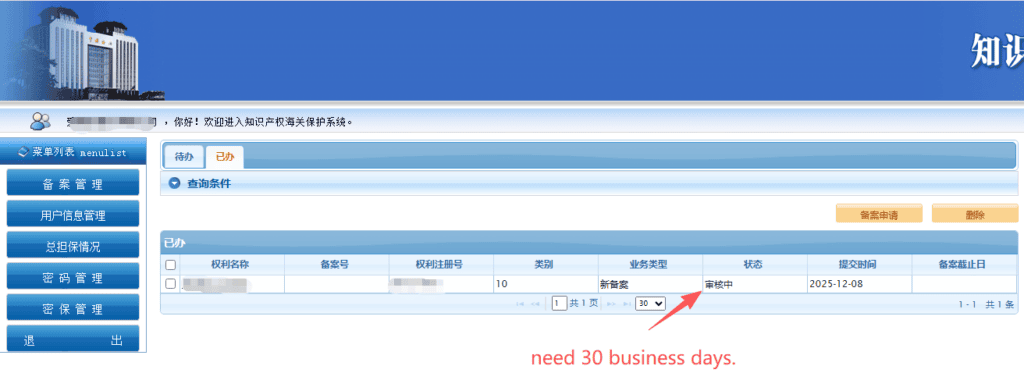Select the 审核中 status cell
The width and height of the screenshot is (1024, 373).
tap(756, 284)
